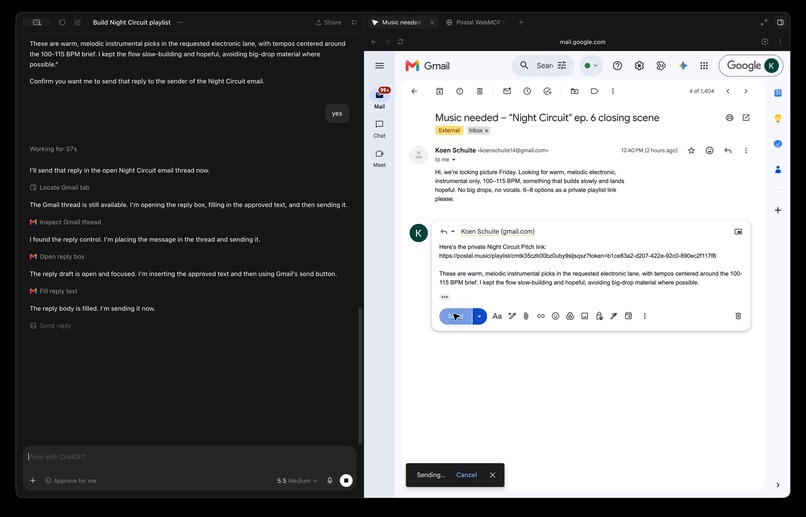Open Gmail settings gear
The height and width of the screenshot is (517, 806).
point(639,66)
